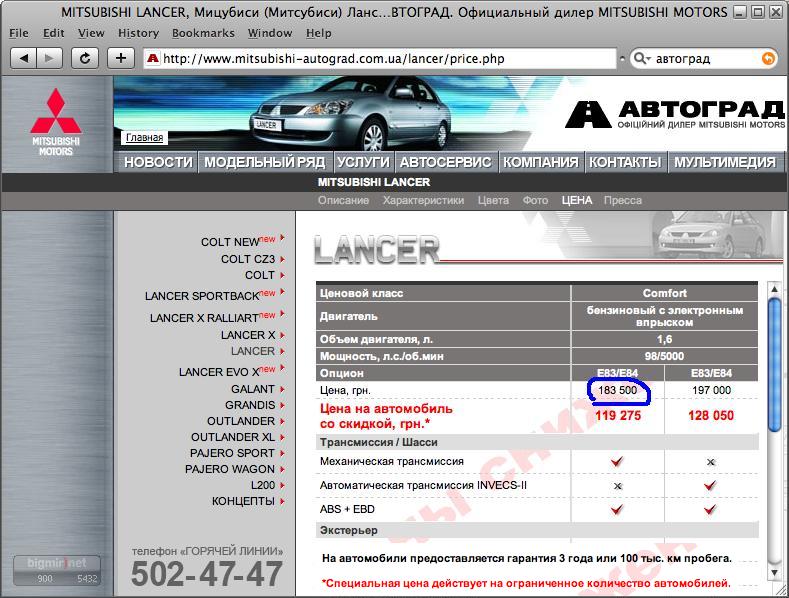Open PAJERO WAGON model page
The height and width of the screenshot is (598, 789).
coord(230,469)
